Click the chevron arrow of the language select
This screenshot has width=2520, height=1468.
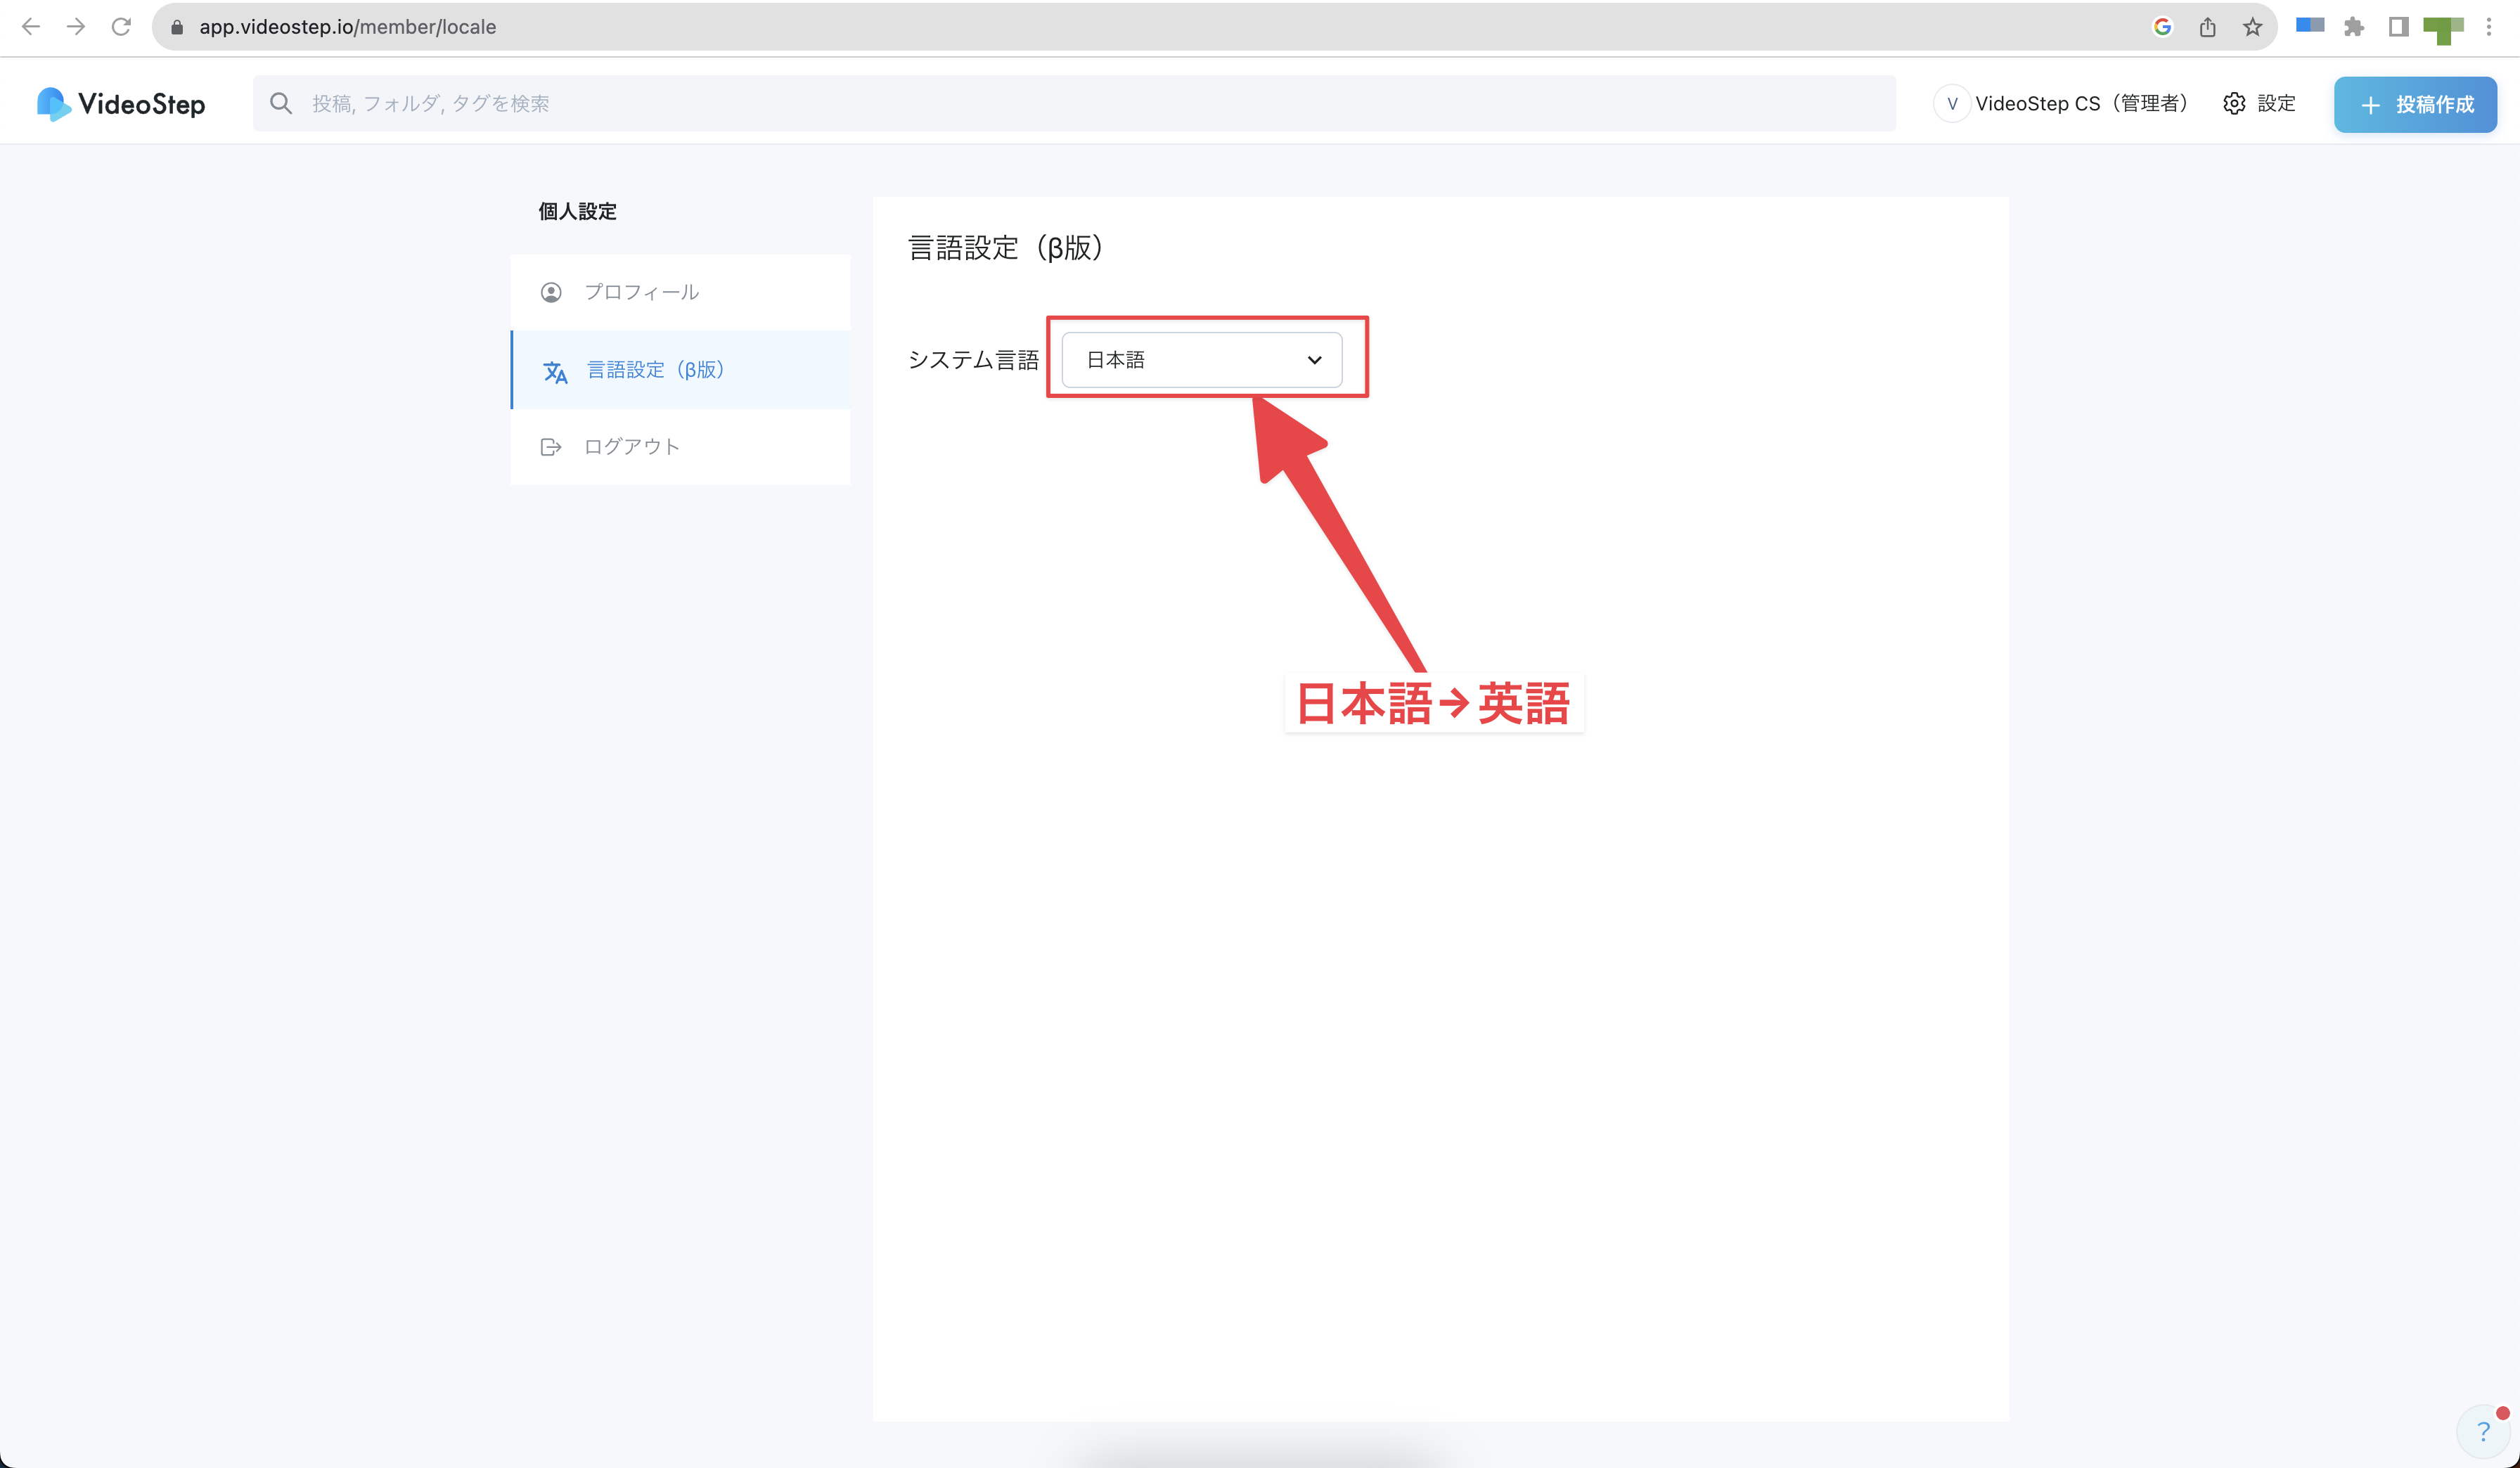tap(1314, 360)
